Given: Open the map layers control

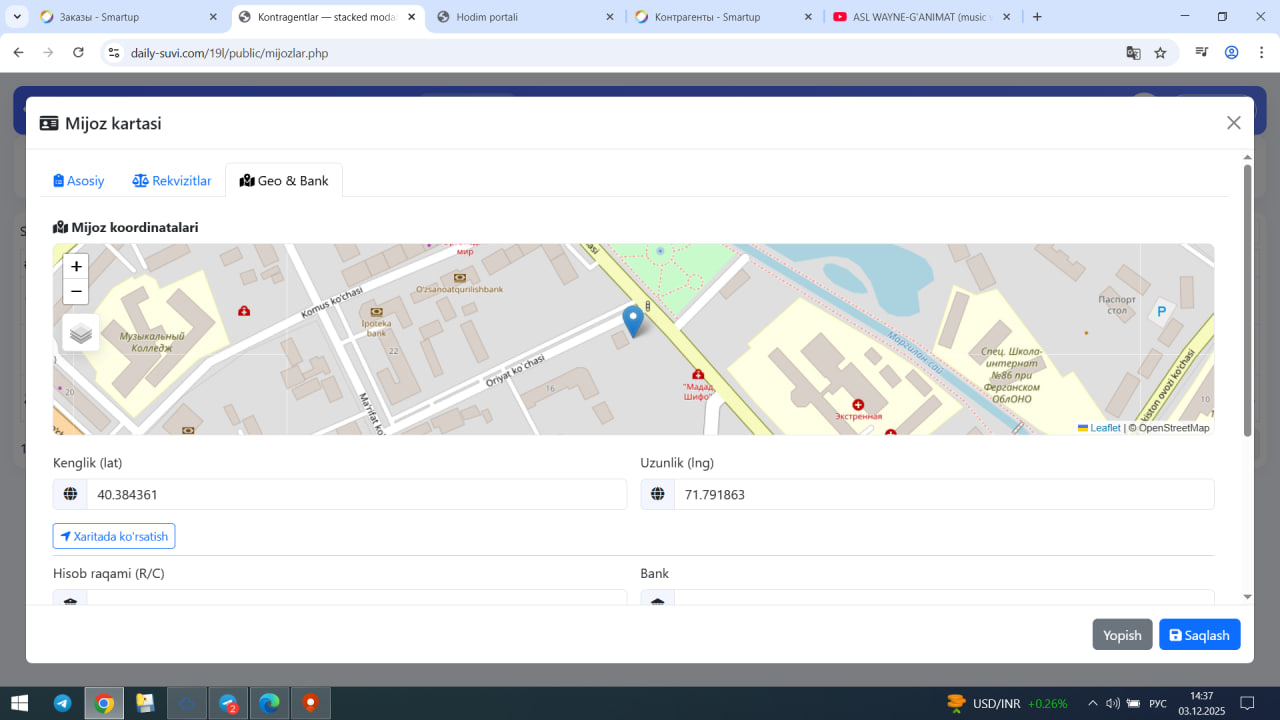Looking at the screenshot, I should (x=81, y=333).
